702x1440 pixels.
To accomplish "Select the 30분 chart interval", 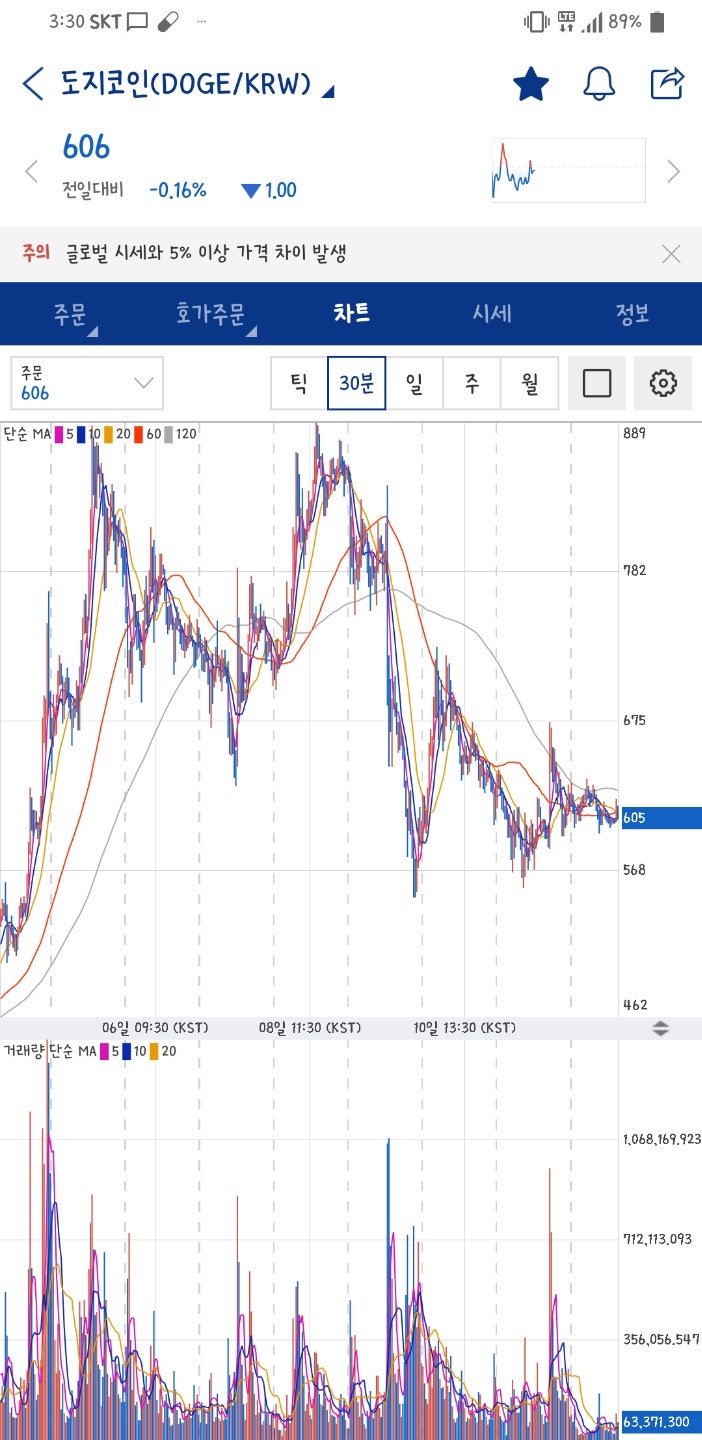I will click(357, 383).
